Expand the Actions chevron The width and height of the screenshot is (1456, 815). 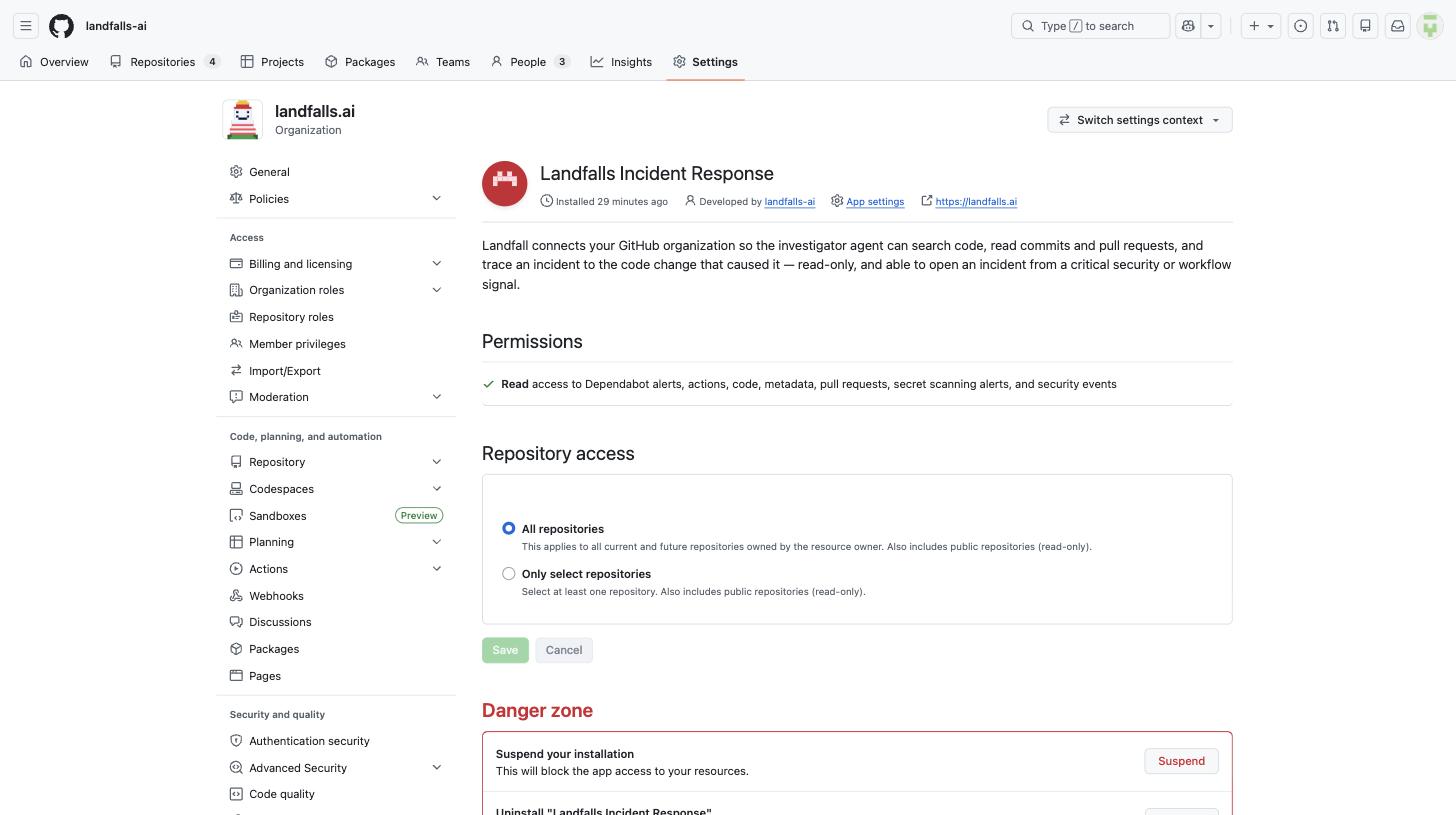click(436, 569)
